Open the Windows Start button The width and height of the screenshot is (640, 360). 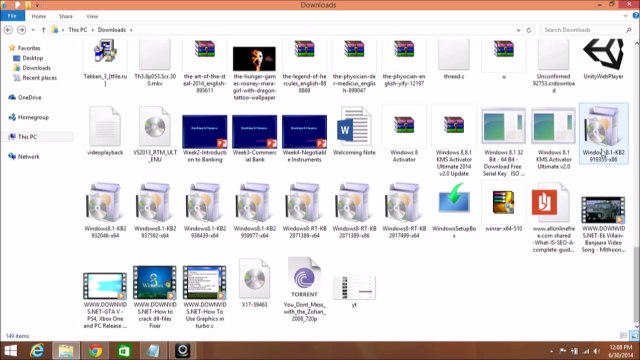(11, 351)
